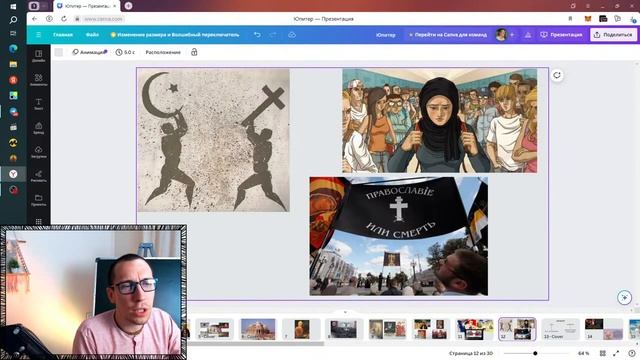640x360 pixels.
Task: Open the Windows Start menu
Action: pos(13,7)
